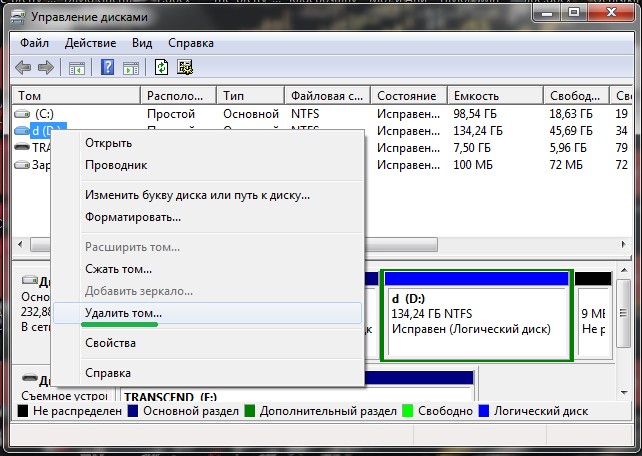
Task: Click the 100 МБ capacity cell
Action: [x=473, y=165]
